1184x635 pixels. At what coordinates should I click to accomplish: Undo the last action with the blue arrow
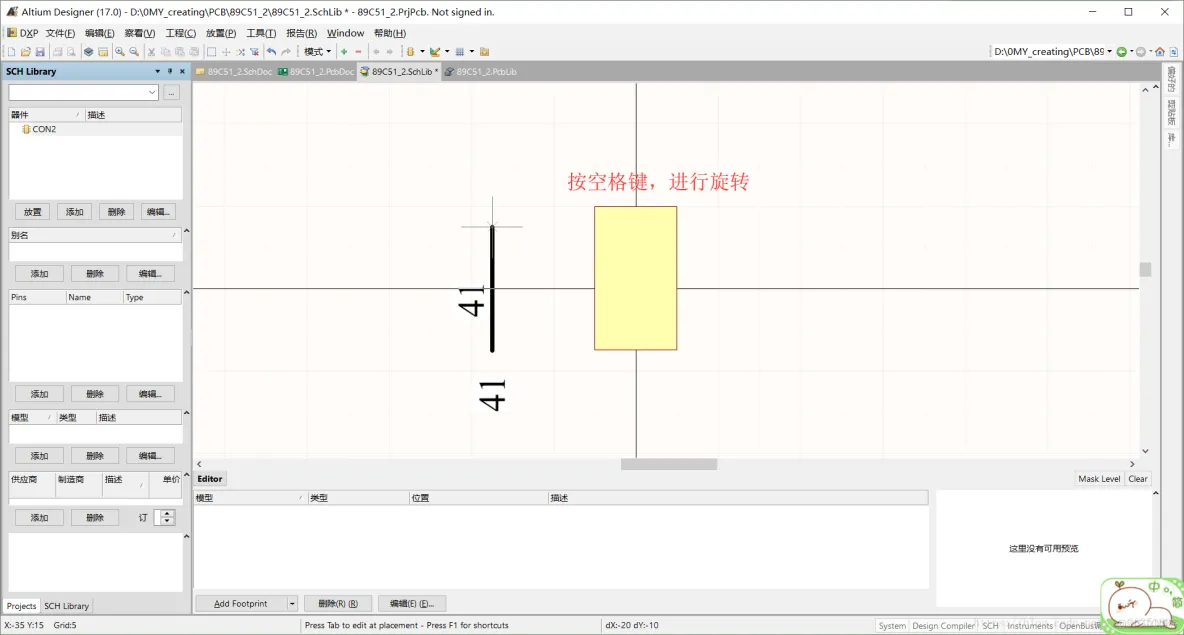click(x=272, y=52)
